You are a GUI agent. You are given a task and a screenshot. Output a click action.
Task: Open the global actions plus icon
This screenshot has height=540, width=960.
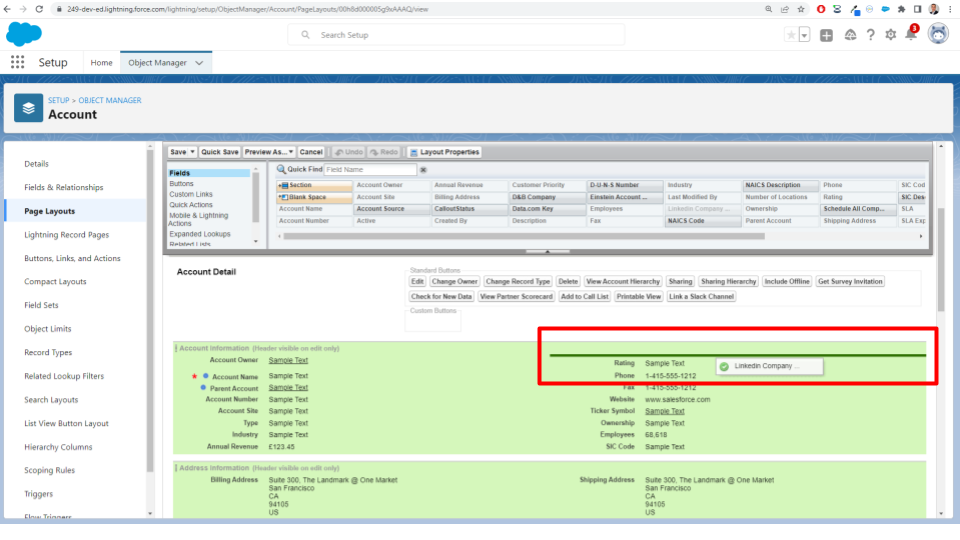pos(827,35)
